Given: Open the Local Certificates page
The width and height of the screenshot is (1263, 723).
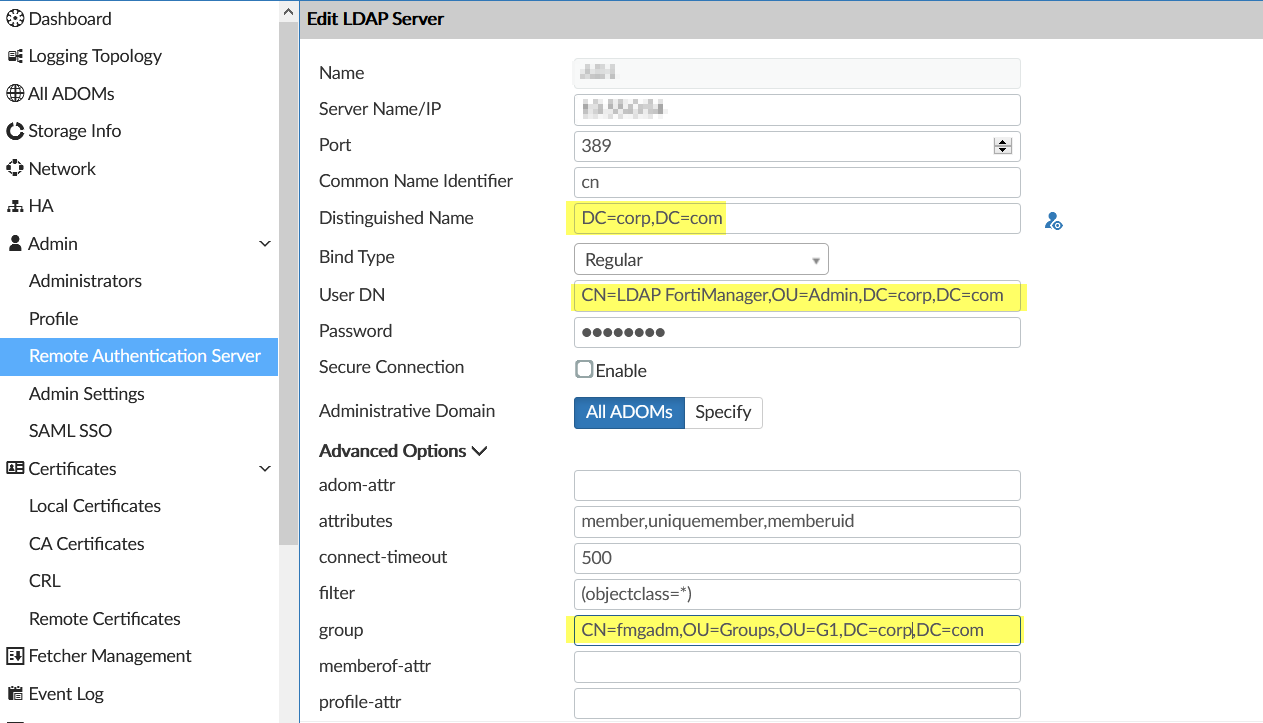Looking at the screenshot, I should pyautogui.click(x=95, y=506).
